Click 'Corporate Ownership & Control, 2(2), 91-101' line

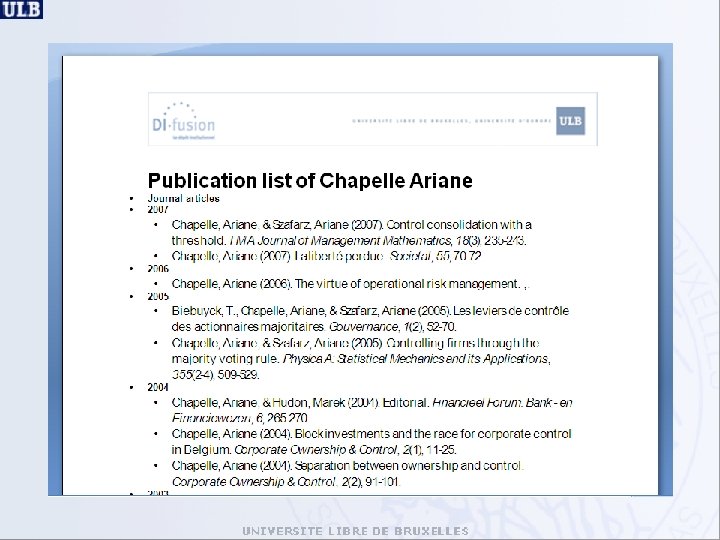pyautogui.click(x=286, y=482)
